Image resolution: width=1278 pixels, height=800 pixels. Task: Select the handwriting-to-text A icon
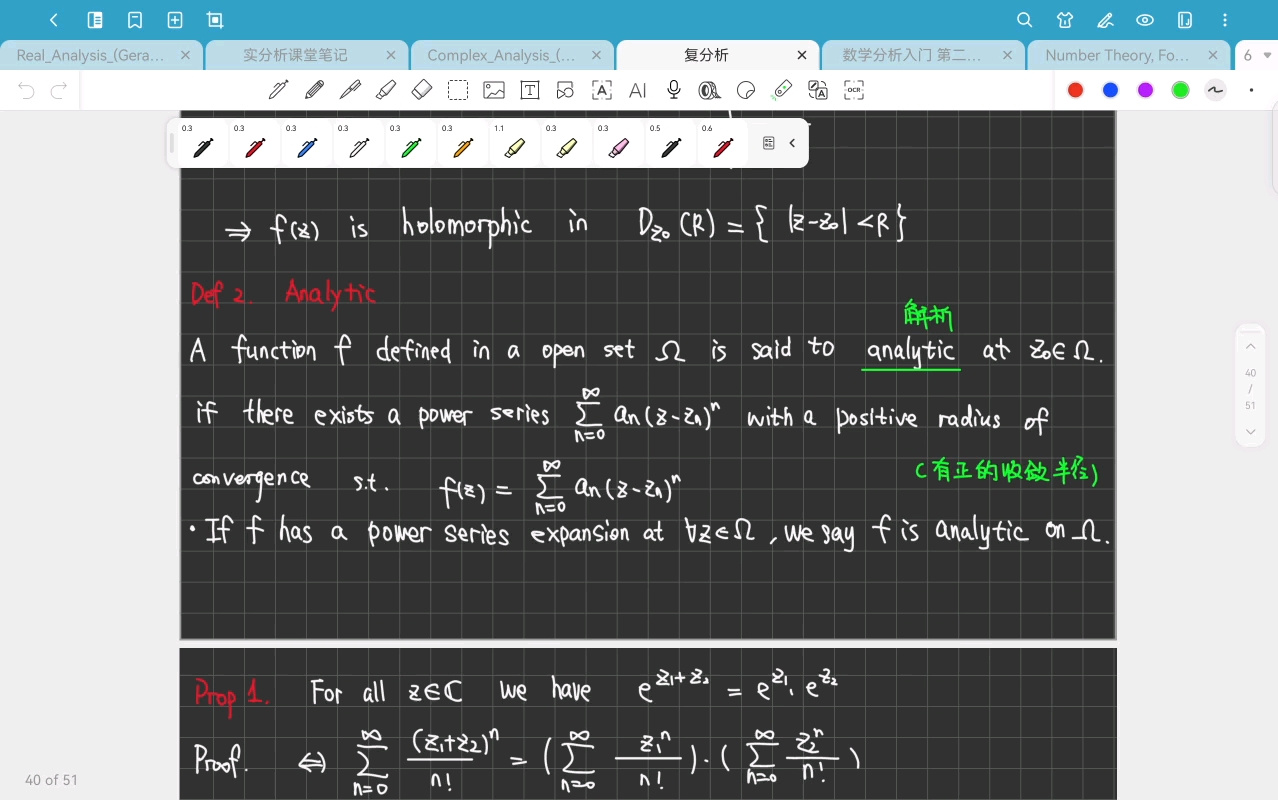[x=602, y=90]
